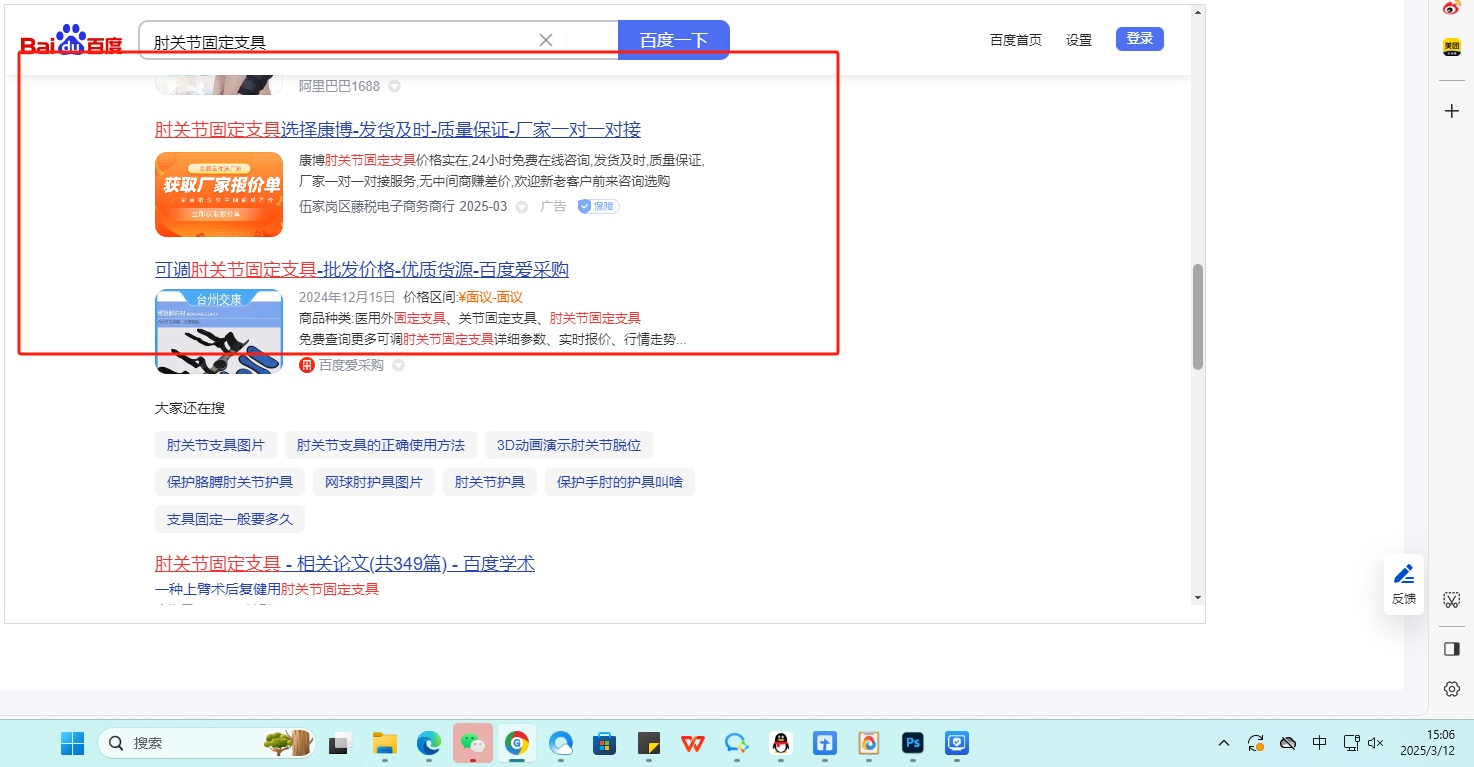Go to 百度首页 in top navigation
The width and height of the screenshot is (1474, 767).
1015,40
